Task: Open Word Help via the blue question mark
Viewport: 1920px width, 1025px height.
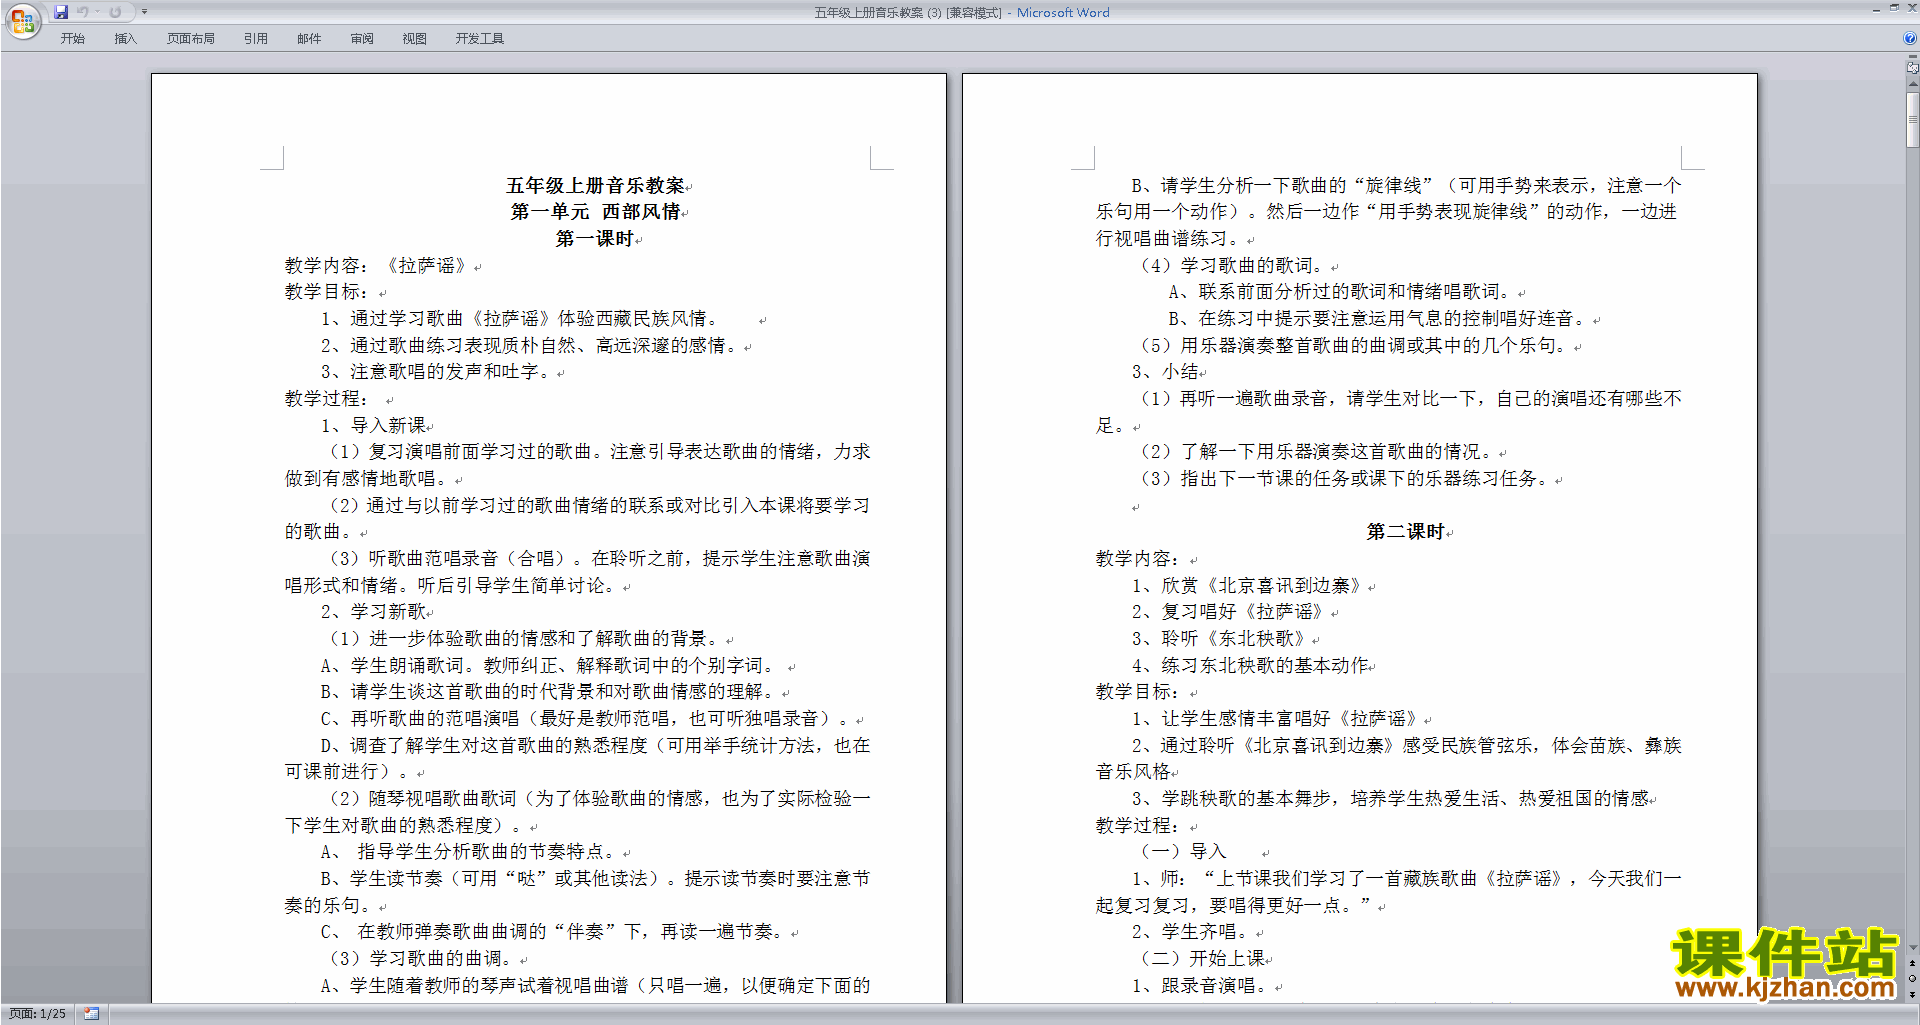Action: pyautogui.click(x=1910, y=38)
